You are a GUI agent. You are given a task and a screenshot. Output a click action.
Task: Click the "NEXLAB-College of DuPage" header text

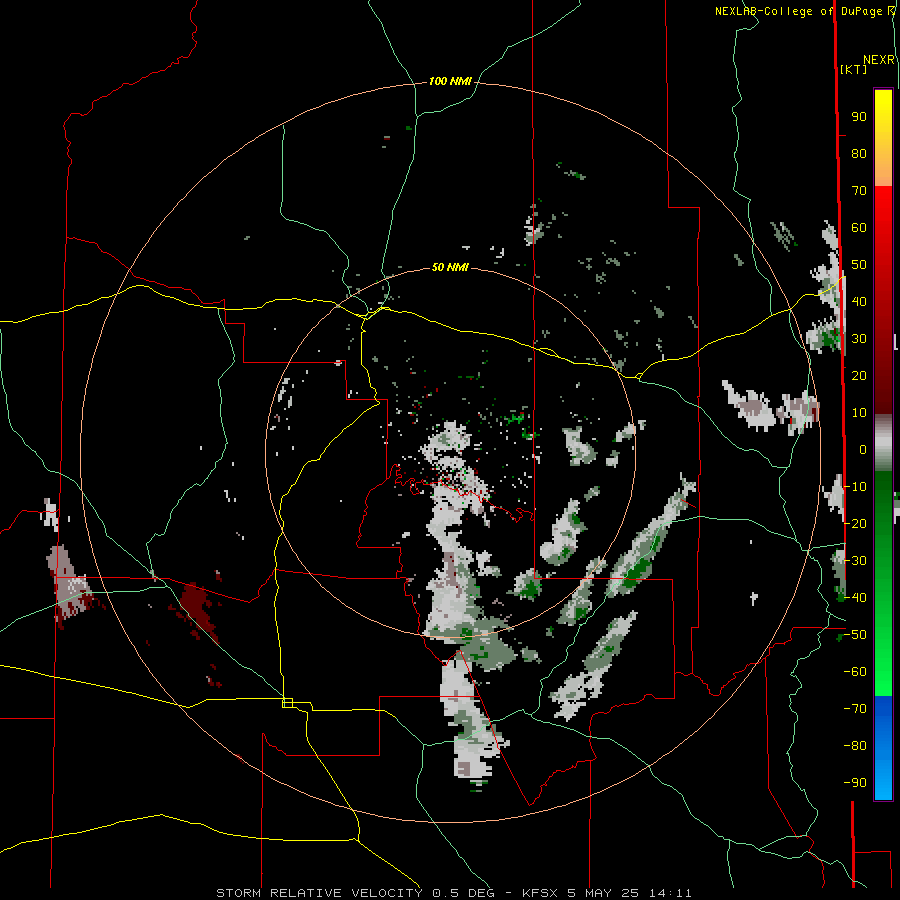[x=800, y=11]
